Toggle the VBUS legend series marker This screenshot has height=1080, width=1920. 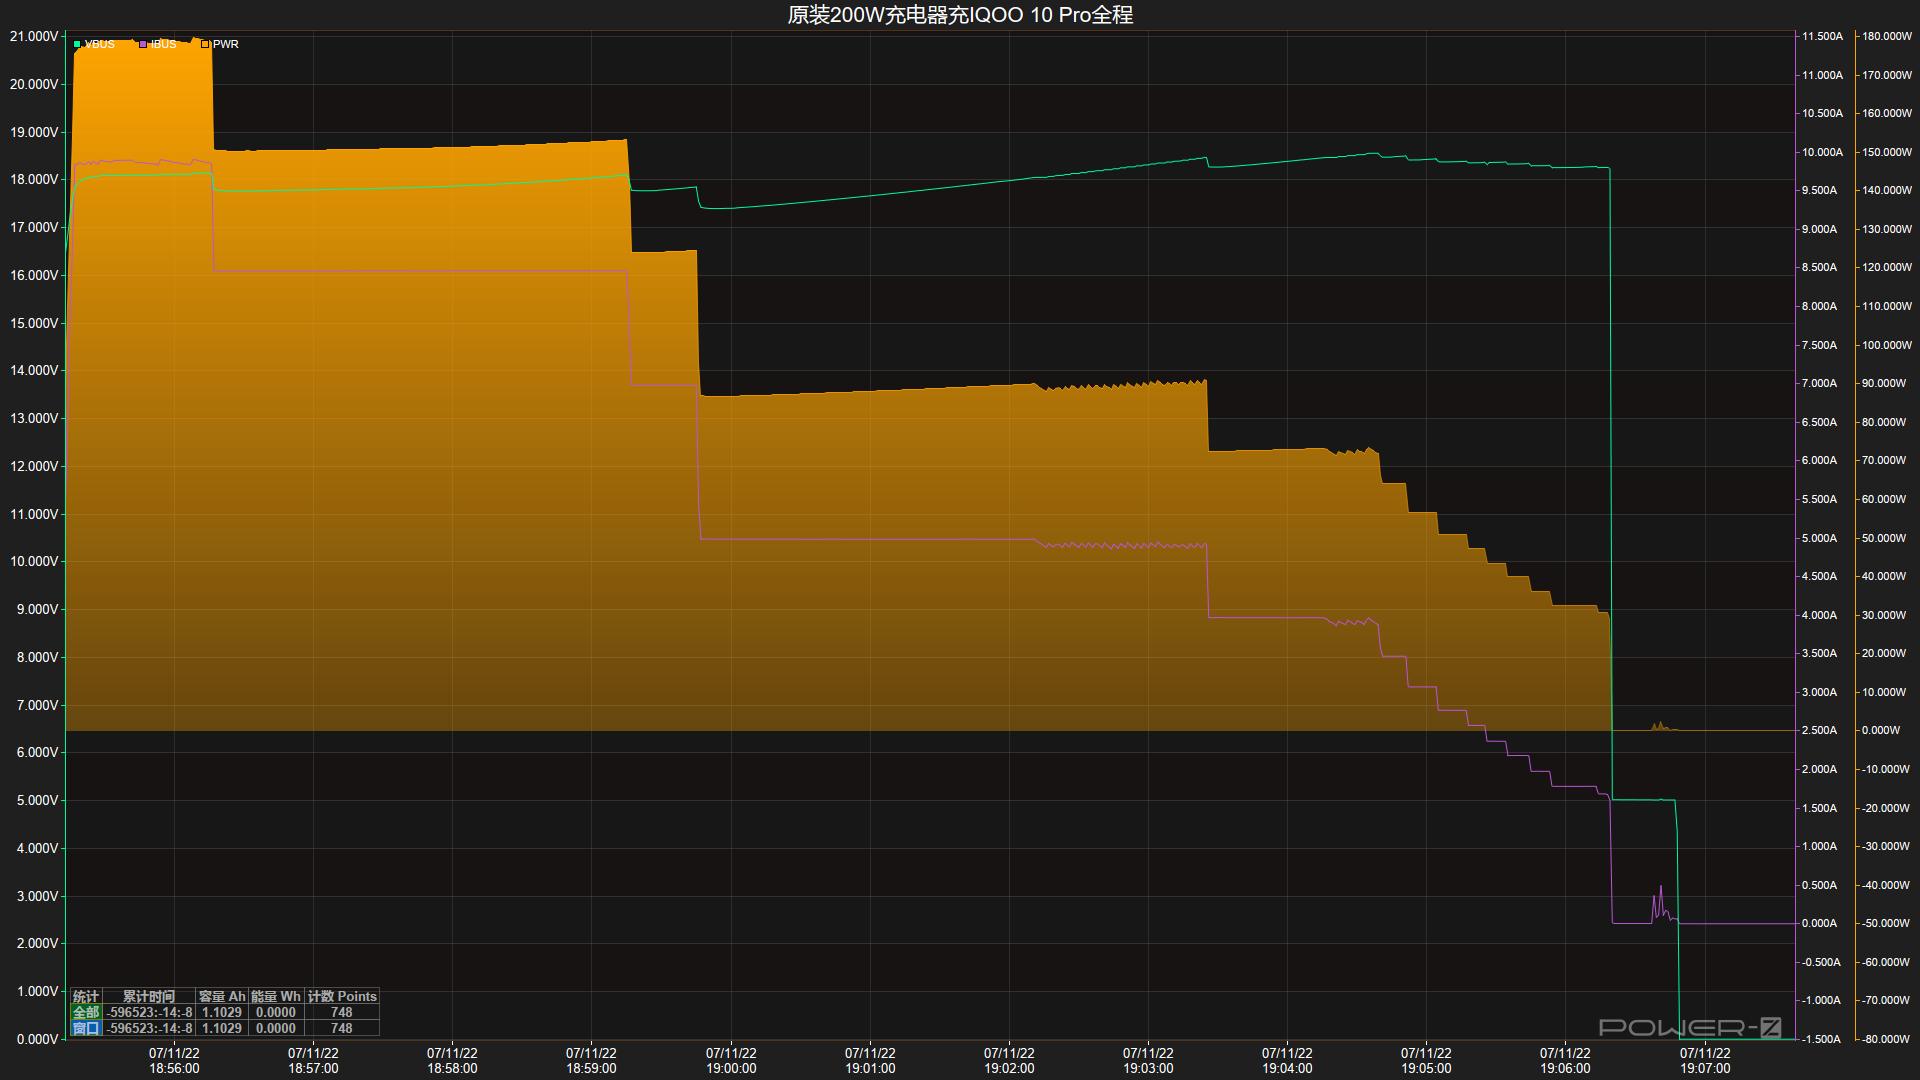(x=78, y=44)
